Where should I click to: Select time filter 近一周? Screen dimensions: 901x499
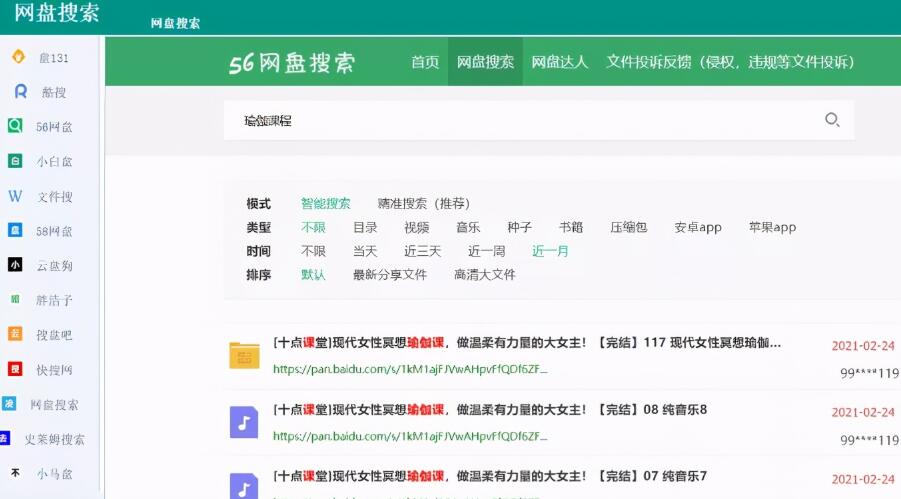coord(486,251)
